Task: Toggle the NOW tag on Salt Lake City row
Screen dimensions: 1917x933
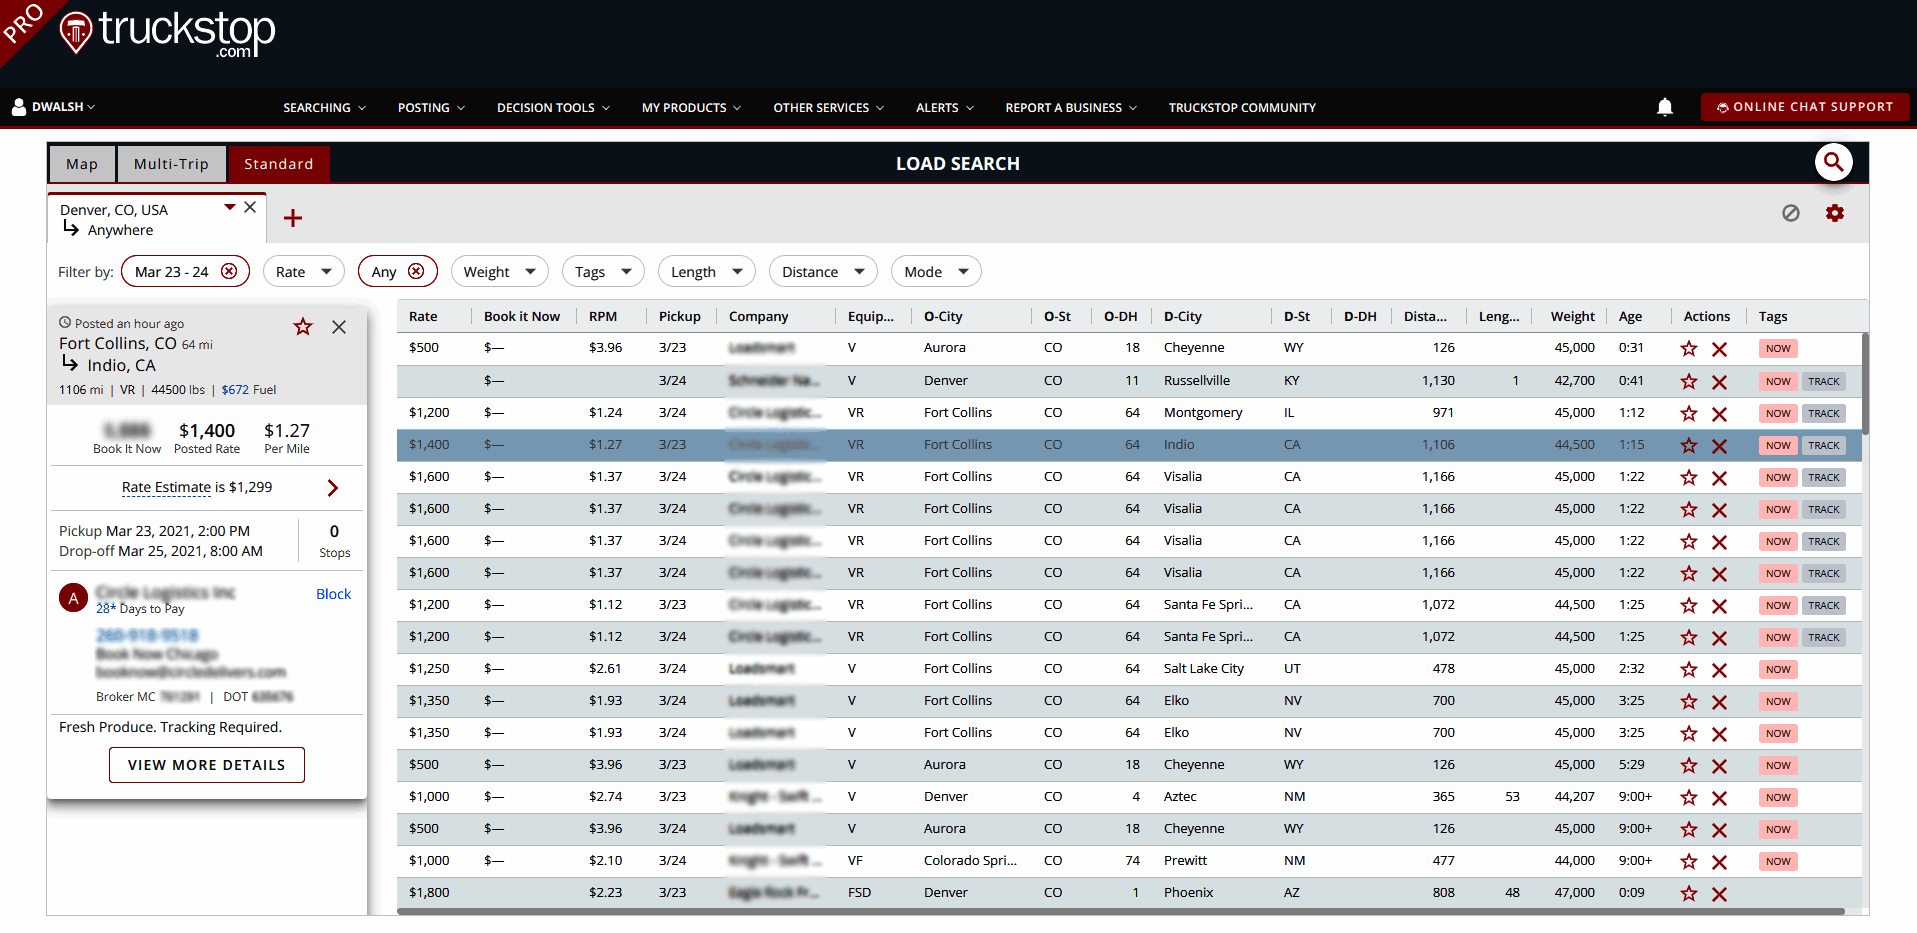Action: tap(1777, 670)
